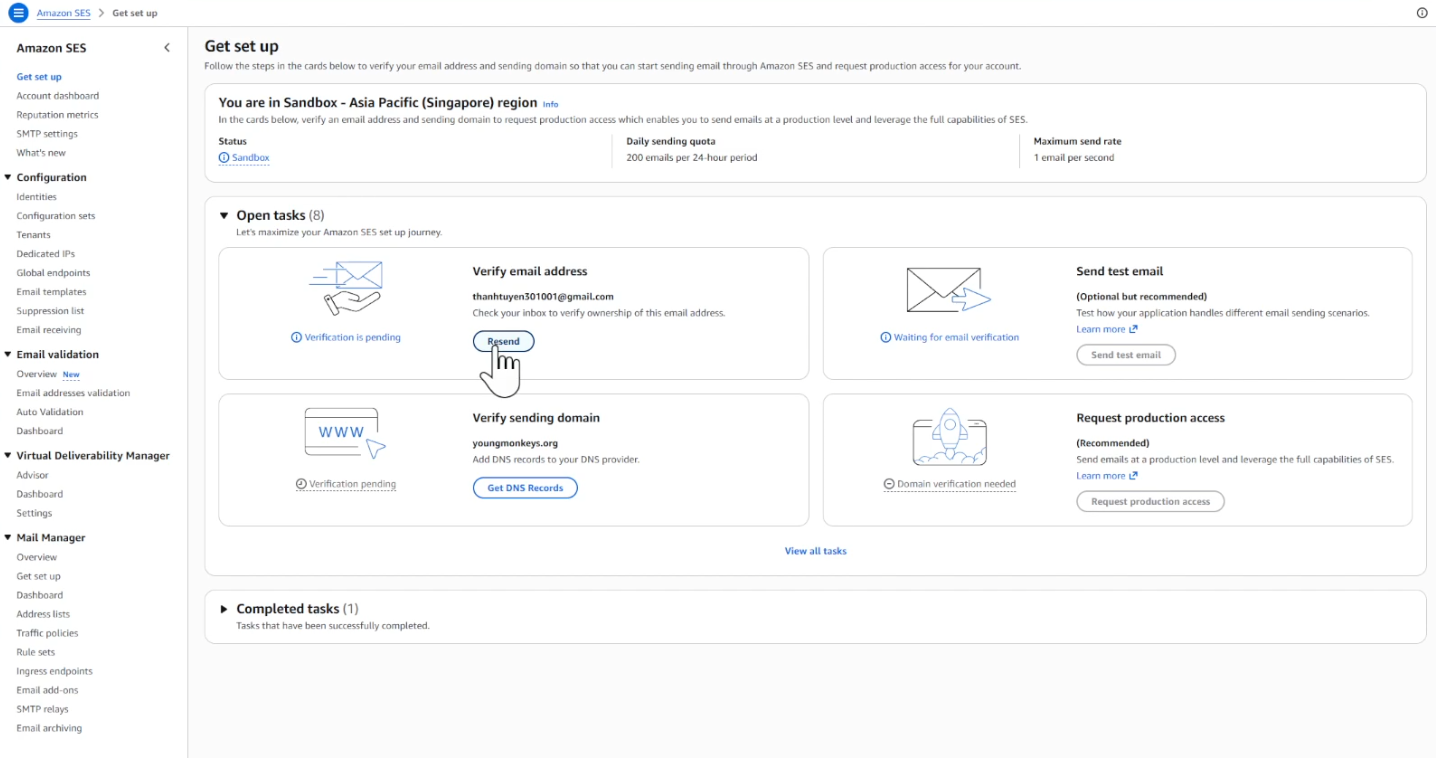The width and height of the screenshot is (1436, 758).
Task: Collapse the Amazon SES sidebar chevron
Action: 167,48
